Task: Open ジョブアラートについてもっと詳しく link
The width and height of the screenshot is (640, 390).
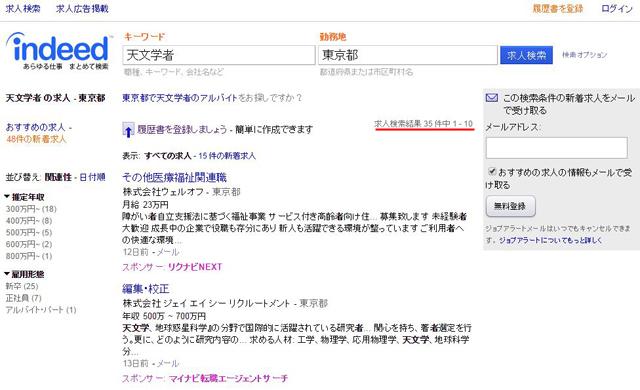Action: (x=550, y=240)
